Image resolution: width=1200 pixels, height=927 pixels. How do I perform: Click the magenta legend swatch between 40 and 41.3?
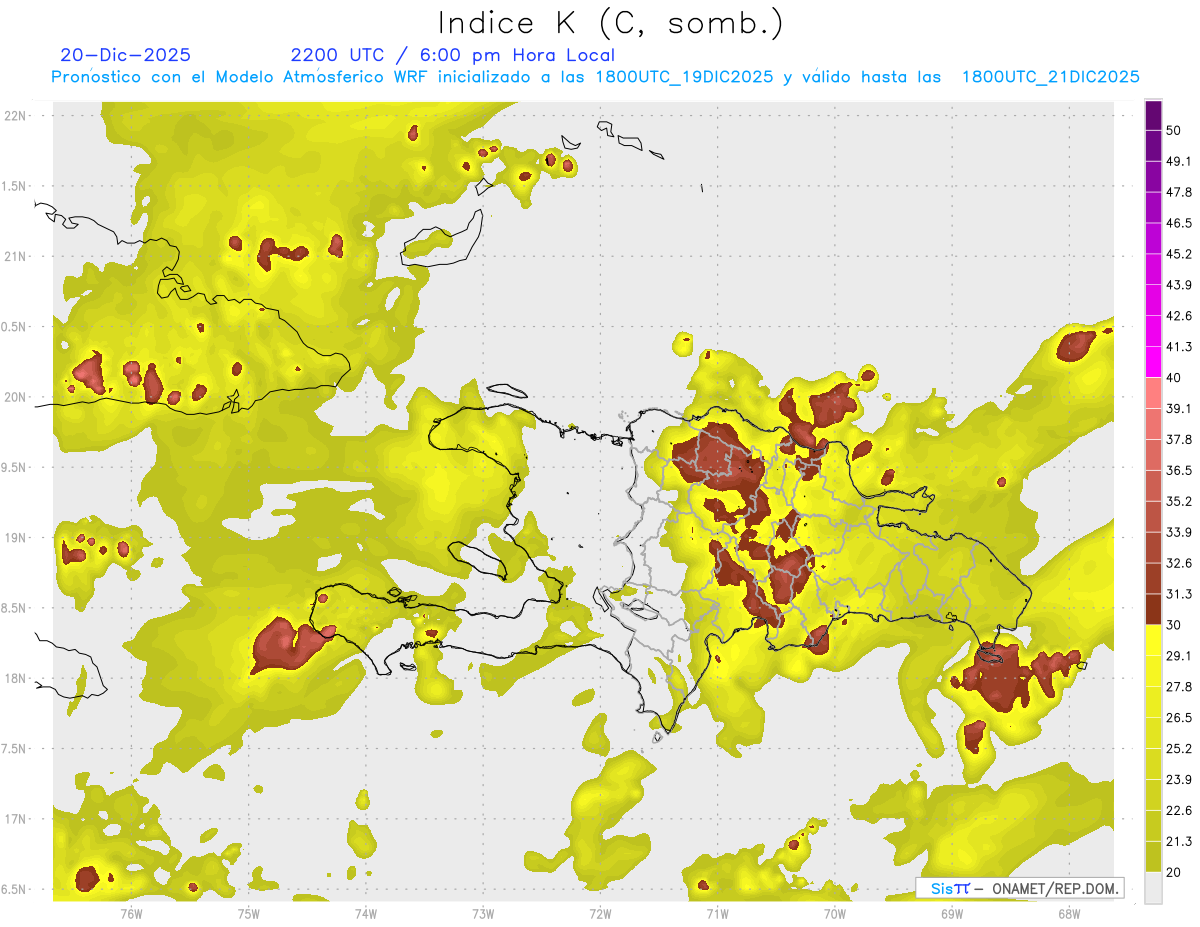pos(1153,362)
